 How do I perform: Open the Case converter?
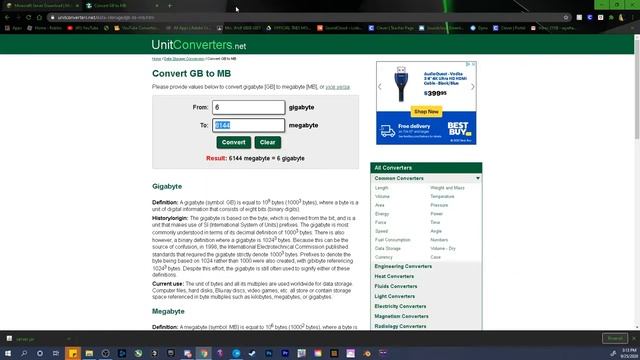pyautogui.click(x=436, y=257)
